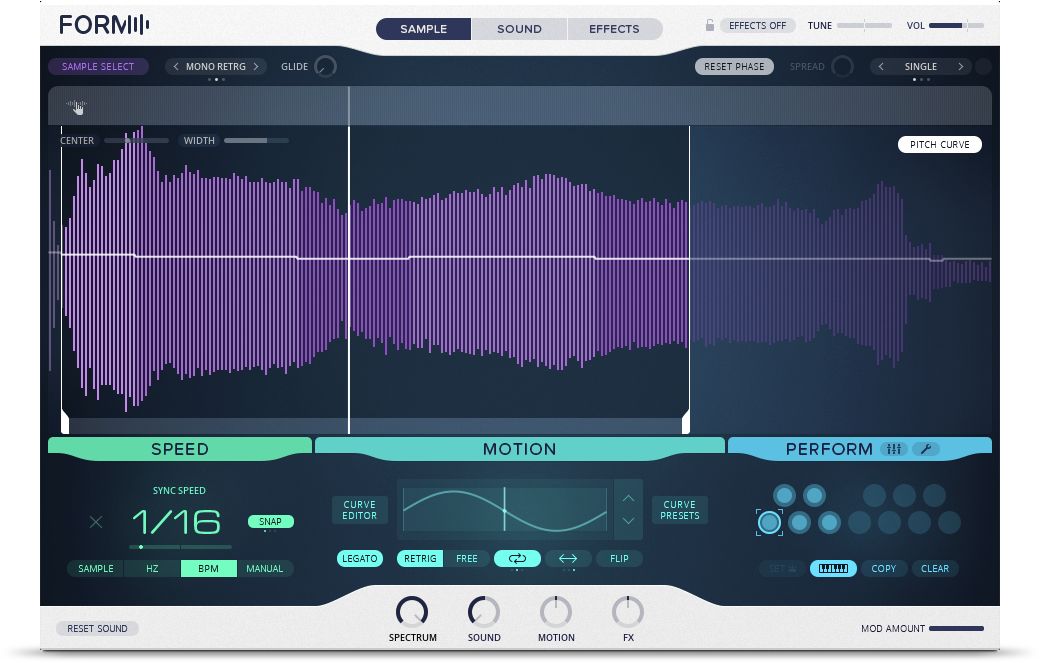Select the back-and-forth arrows motion icon
The height and width of the screenshot is (663, 1040).
568,559
